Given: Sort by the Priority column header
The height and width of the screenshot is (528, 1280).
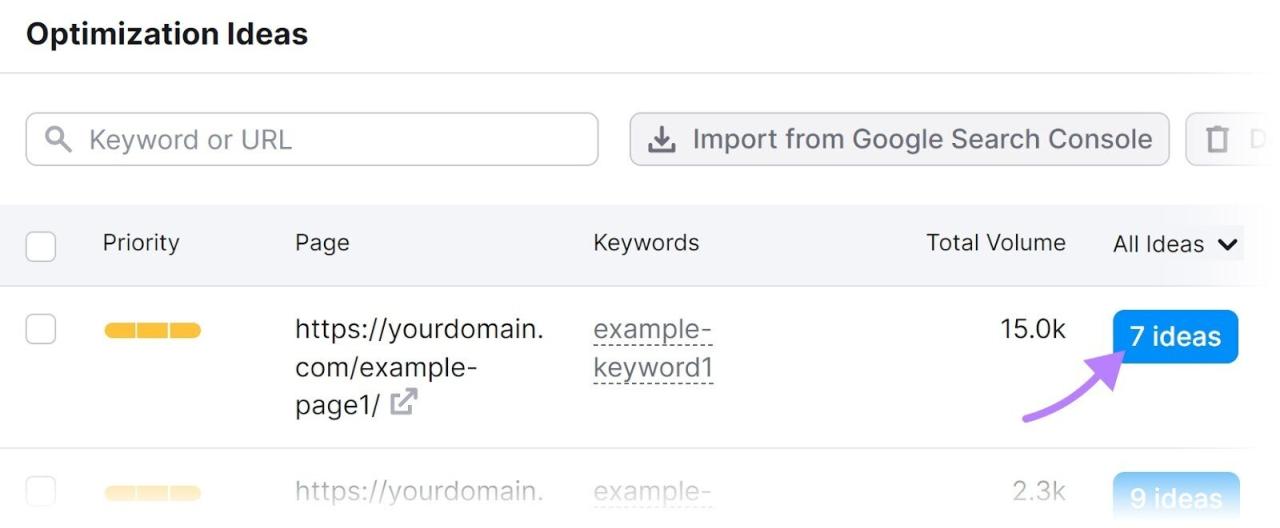Looking at the screenshot, I should pyautogui.click(x=141, y=243).
